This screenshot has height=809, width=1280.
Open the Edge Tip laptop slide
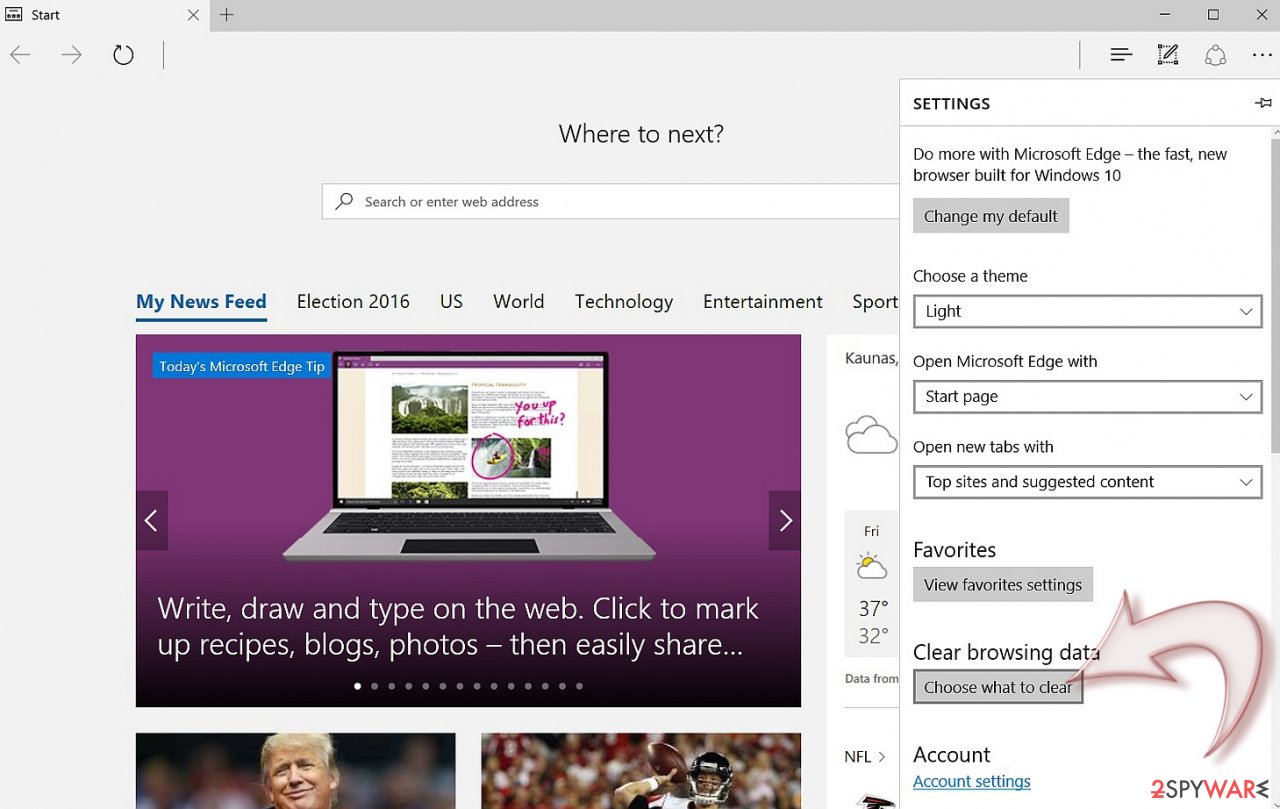[468, 520]
